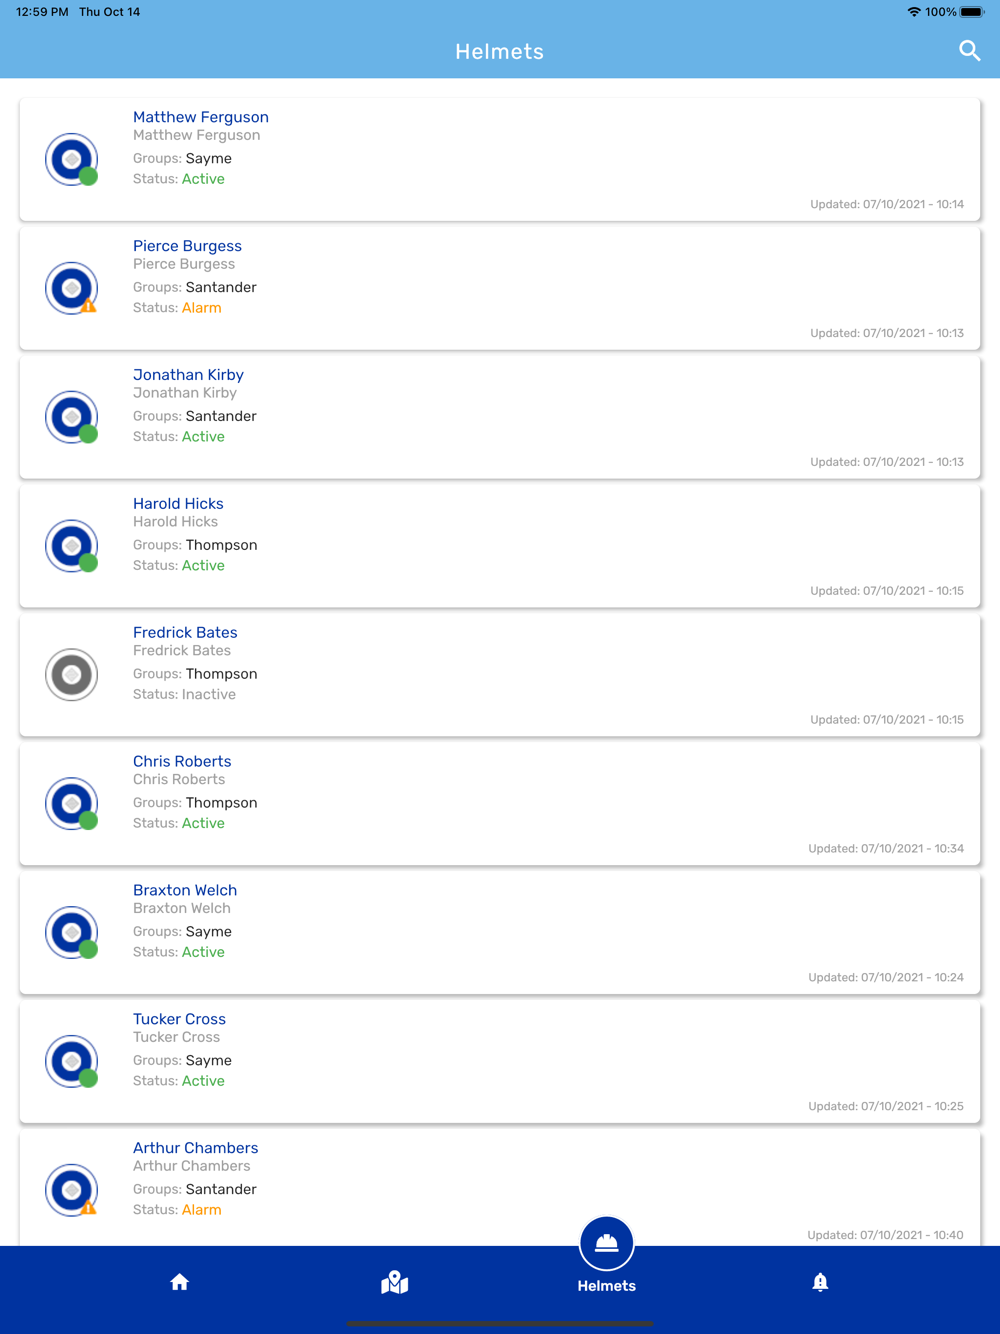Open Harold Hicks name link

[178, 504]
